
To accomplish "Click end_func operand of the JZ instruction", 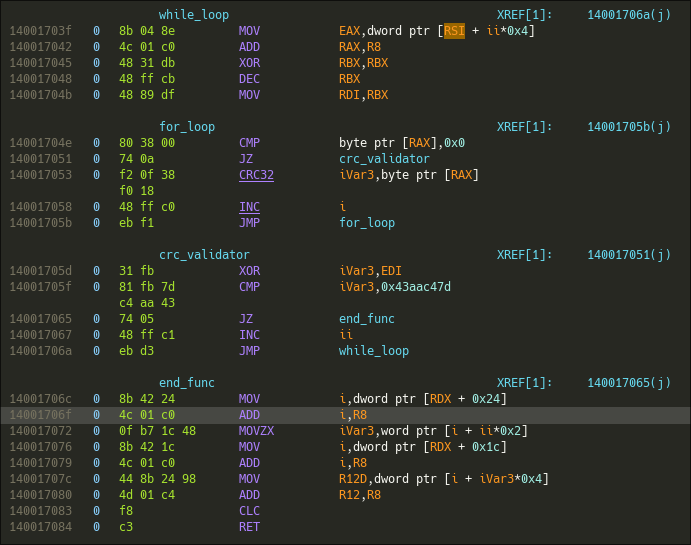I will click(367, 319).
